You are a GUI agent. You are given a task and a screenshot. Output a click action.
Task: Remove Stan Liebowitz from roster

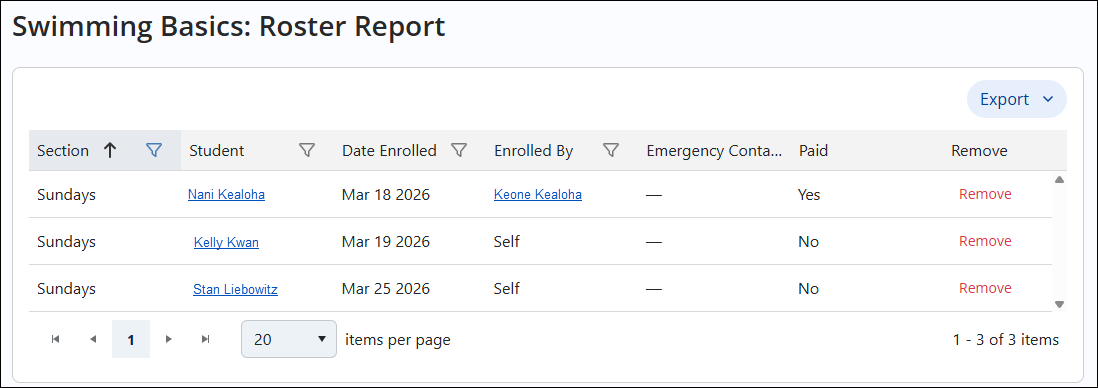tap(985, 288)
